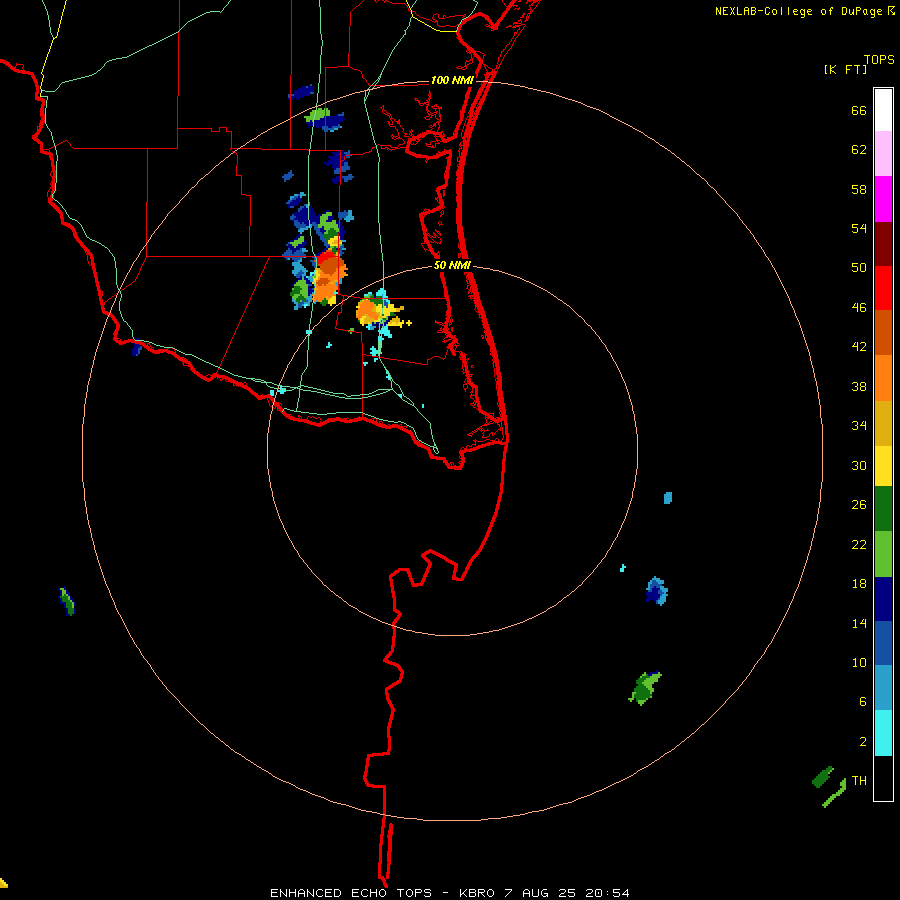900x900 pixels.
Task: Click the dark green 26 legend band
Action: (883, 509)
